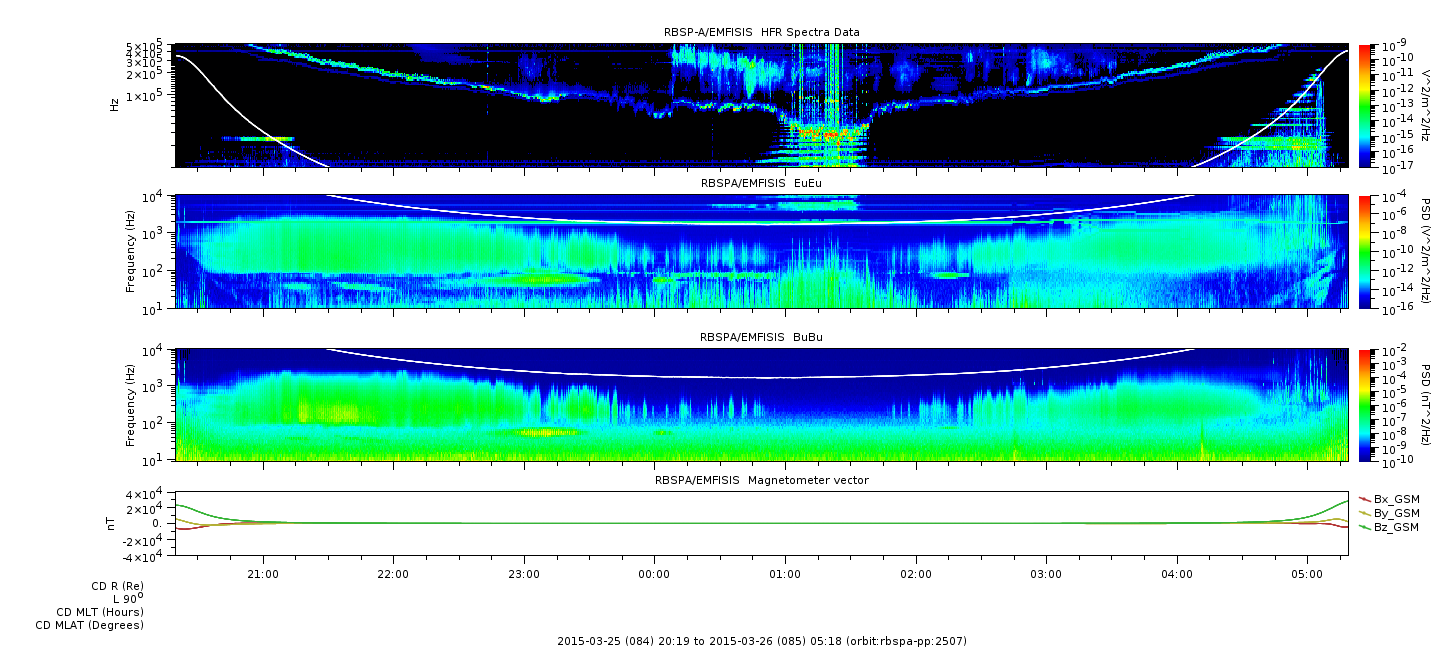Click the BuBu PSD color bar
1447x658 pixels.
(x=1366, y=404)
